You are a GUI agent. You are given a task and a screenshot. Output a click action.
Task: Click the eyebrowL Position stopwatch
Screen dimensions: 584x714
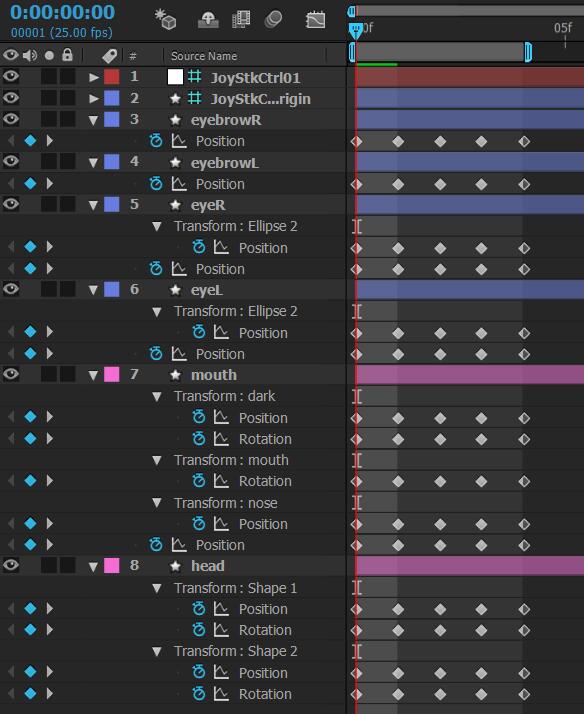coord(156,184)
